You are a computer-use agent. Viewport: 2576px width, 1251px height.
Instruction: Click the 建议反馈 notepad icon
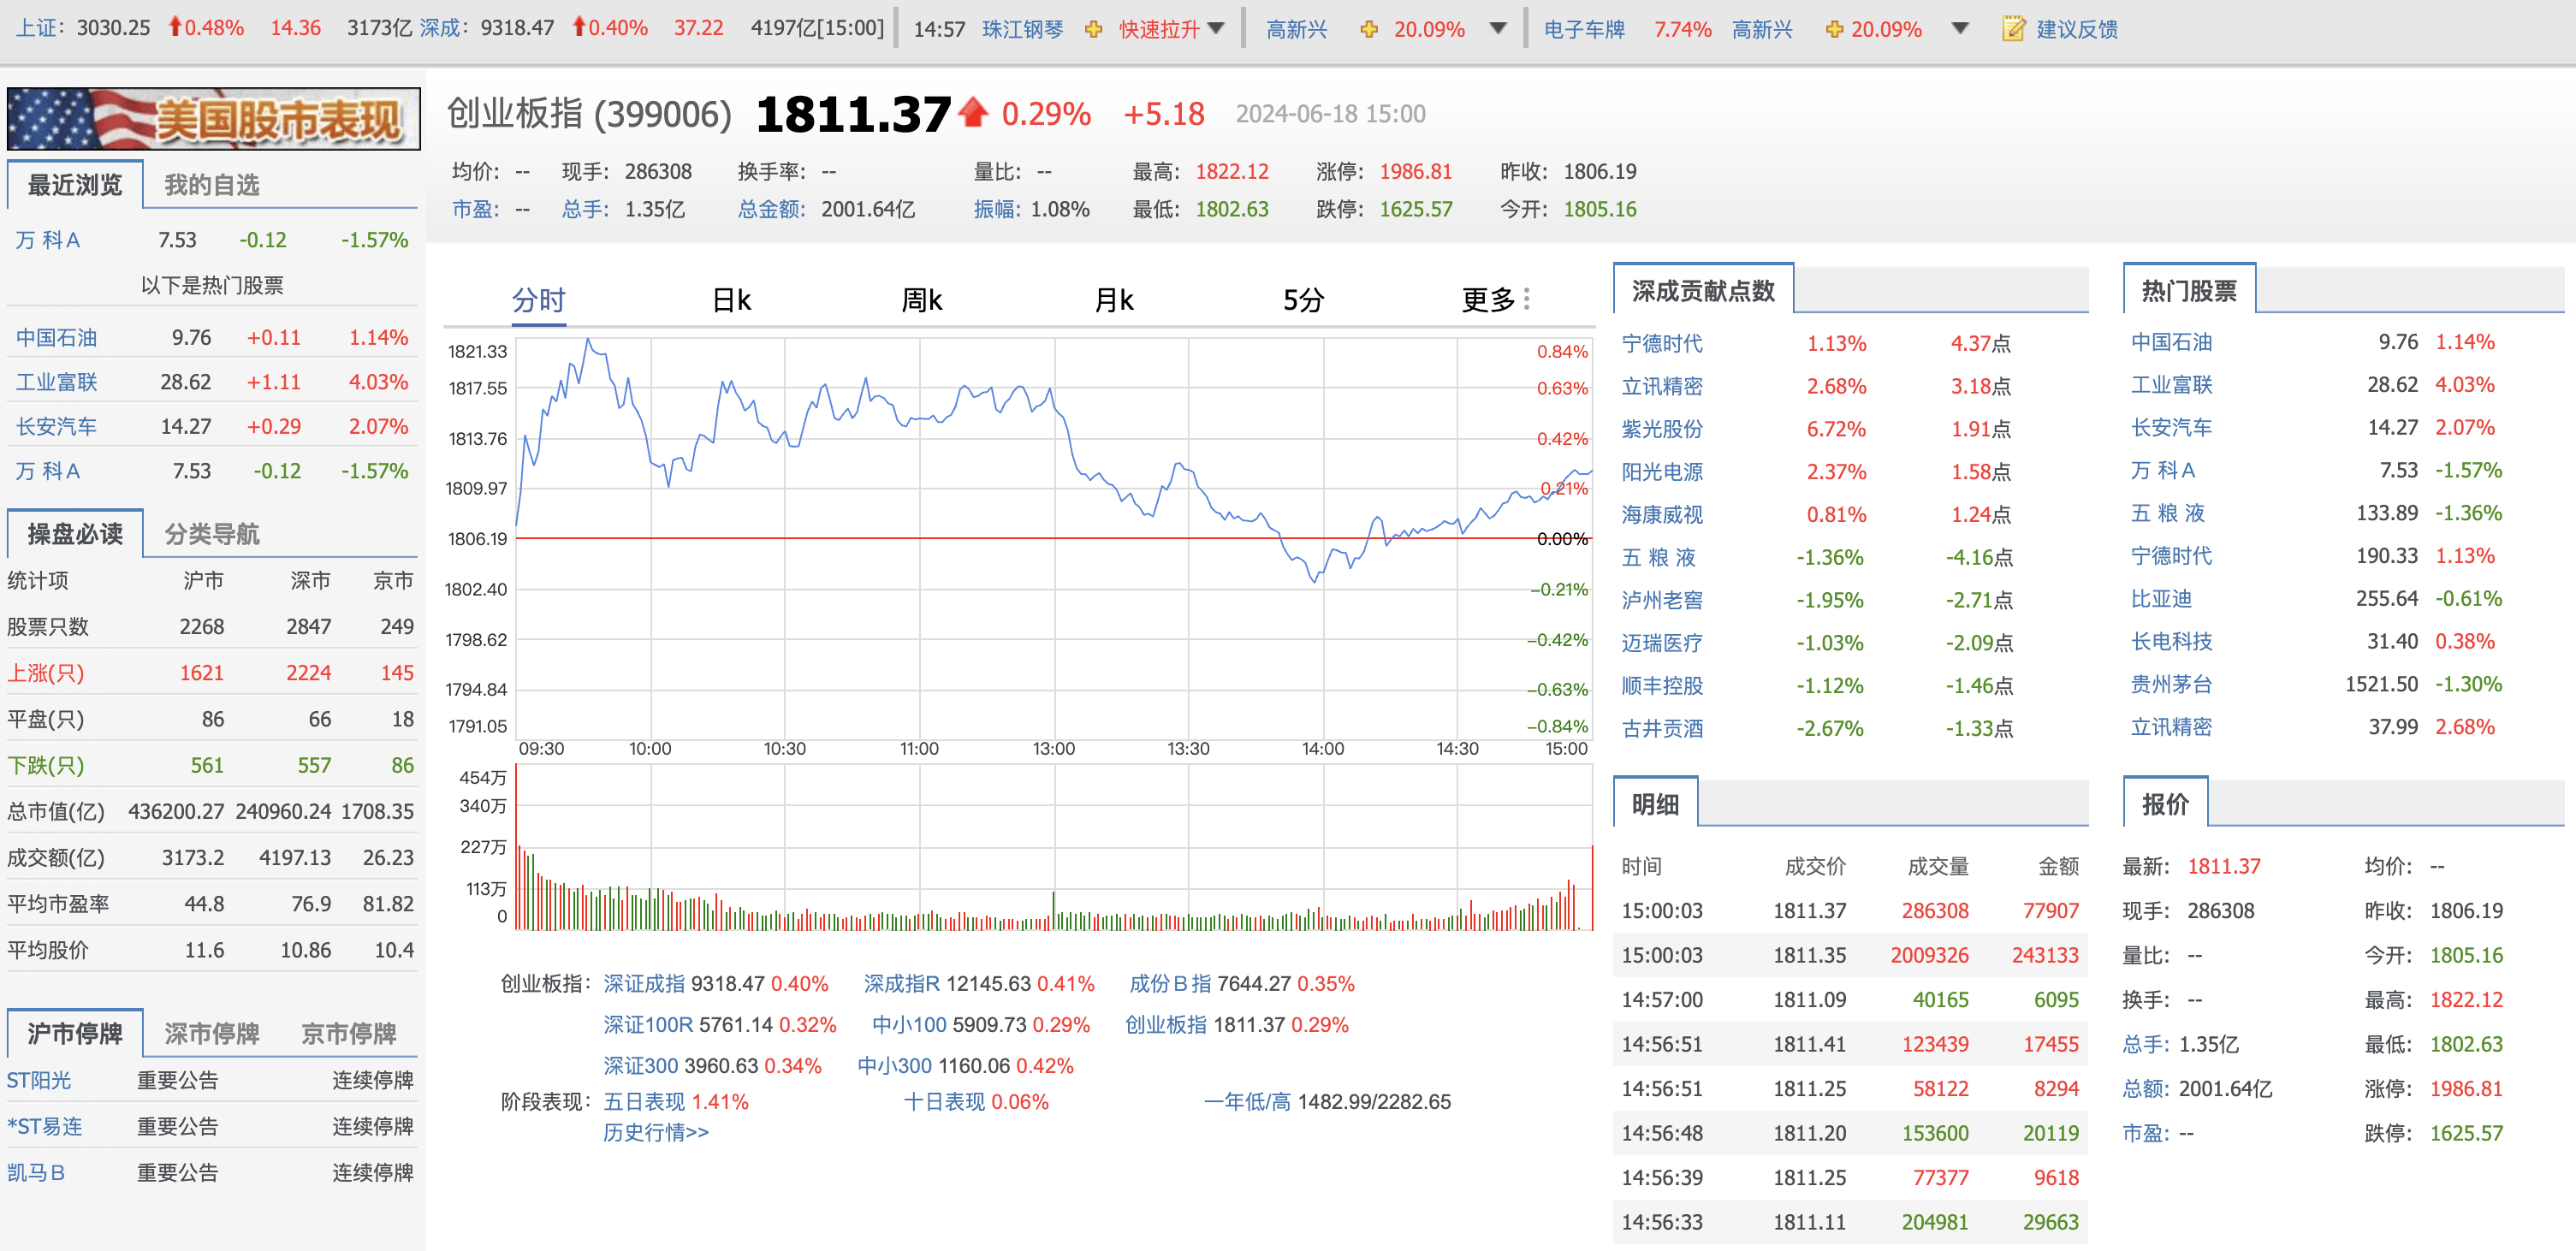[2013, 28]
